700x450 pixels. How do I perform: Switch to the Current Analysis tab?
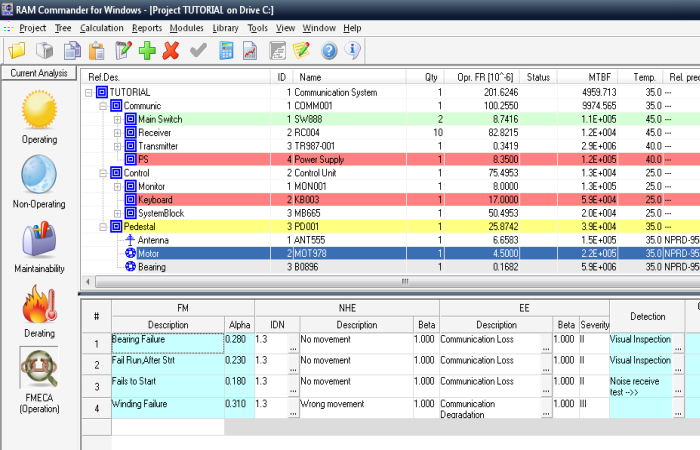click(x=39, y=73)
